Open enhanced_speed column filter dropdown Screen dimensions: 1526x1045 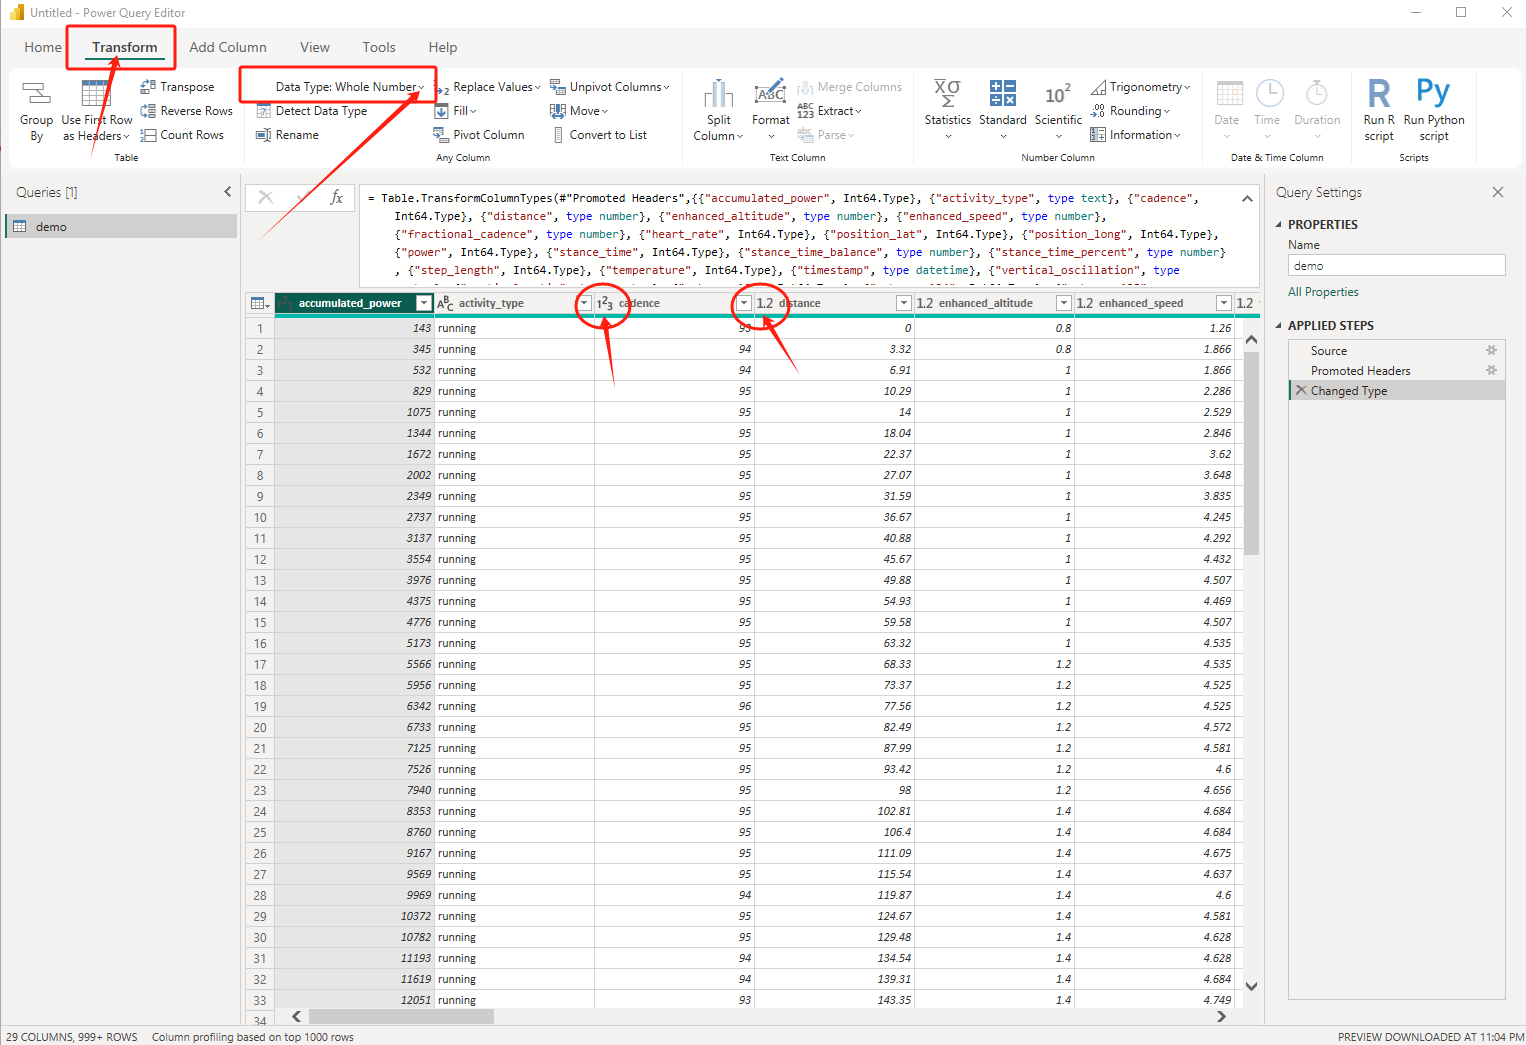[1224, 303]
